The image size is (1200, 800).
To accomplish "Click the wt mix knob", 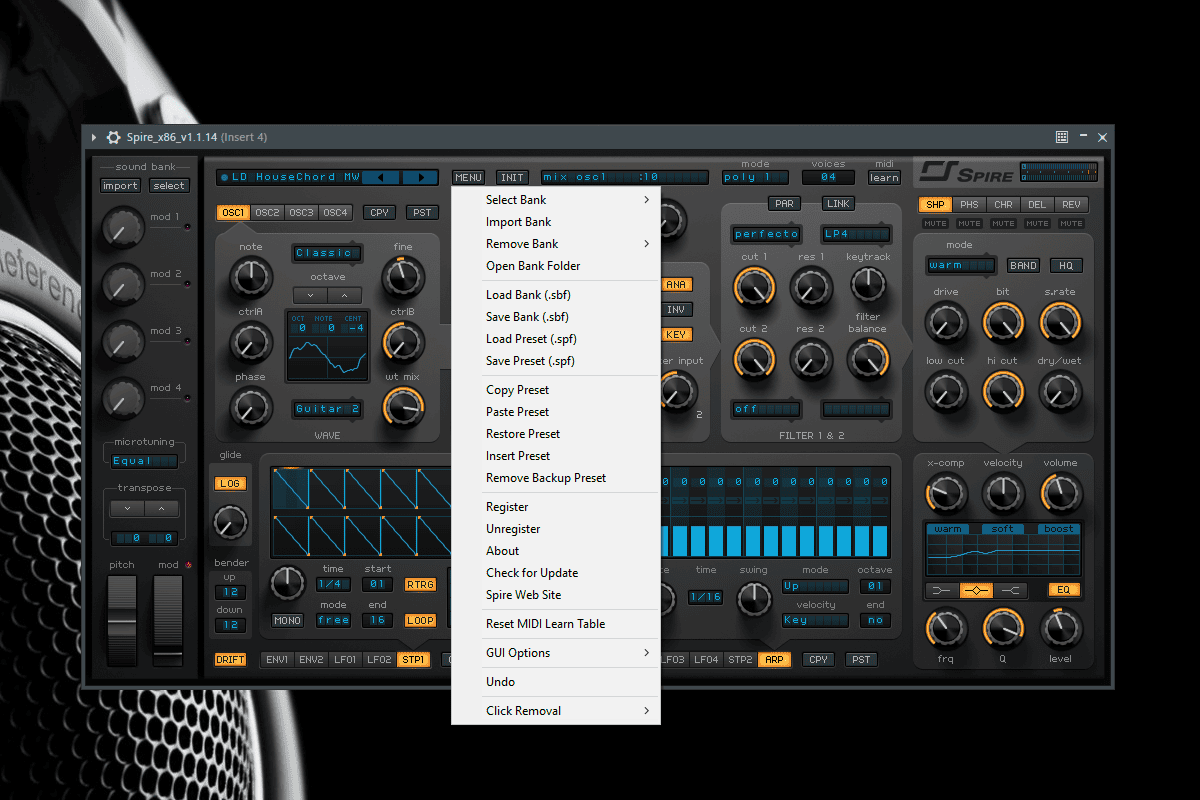I will (x=403, y=405).
